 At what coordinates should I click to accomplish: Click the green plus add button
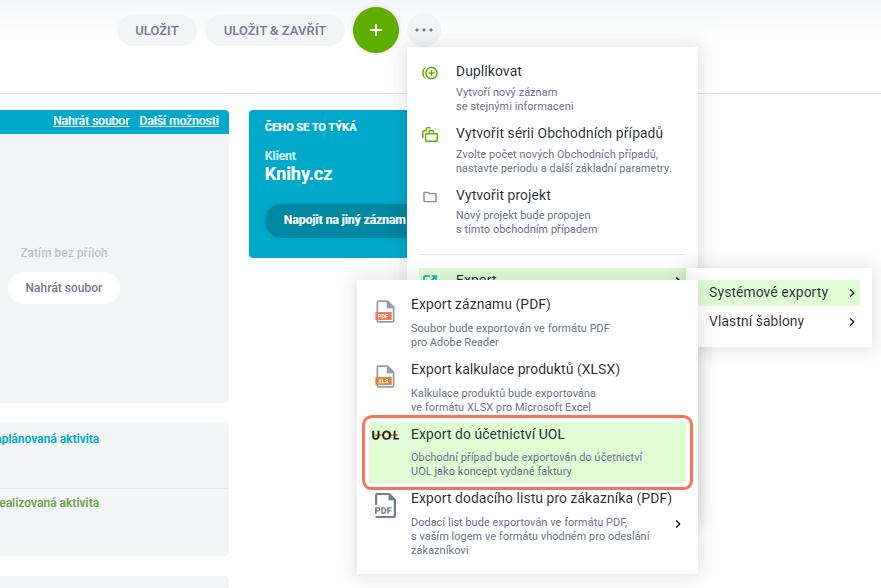[376, 30]
